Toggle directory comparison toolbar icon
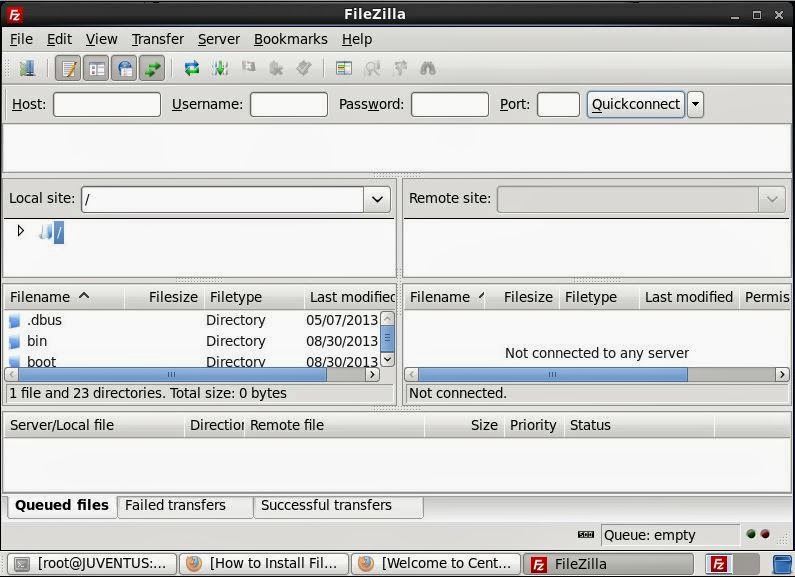This screenshot has width=795, height=577. [372, 68]
